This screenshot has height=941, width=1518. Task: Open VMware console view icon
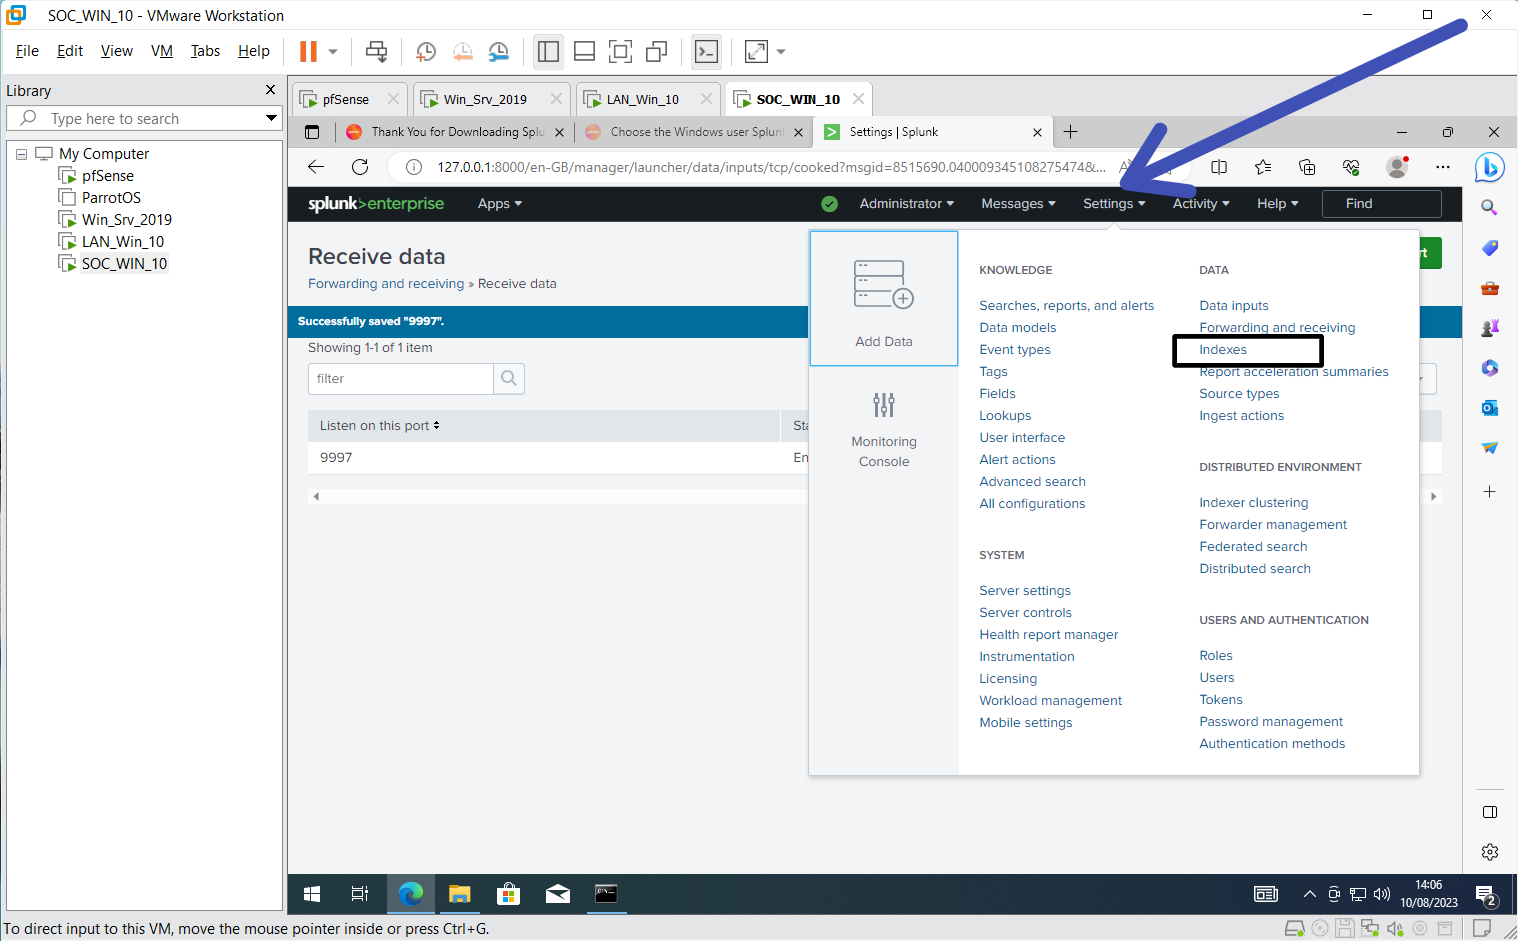pyautogui.click(x=706, y=51)
